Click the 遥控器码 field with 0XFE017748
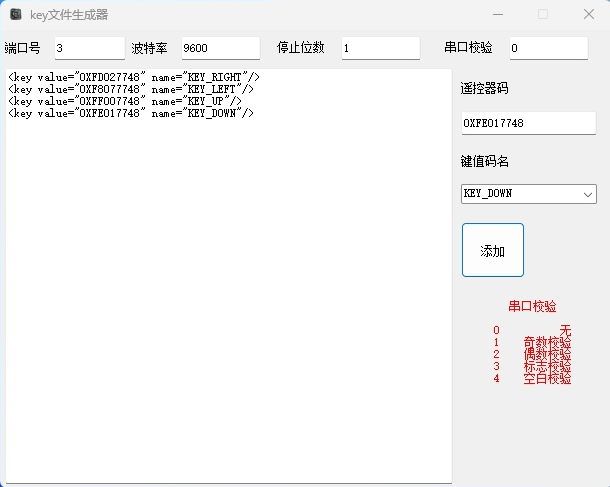The image size is (610, 487). click(527, 123)
